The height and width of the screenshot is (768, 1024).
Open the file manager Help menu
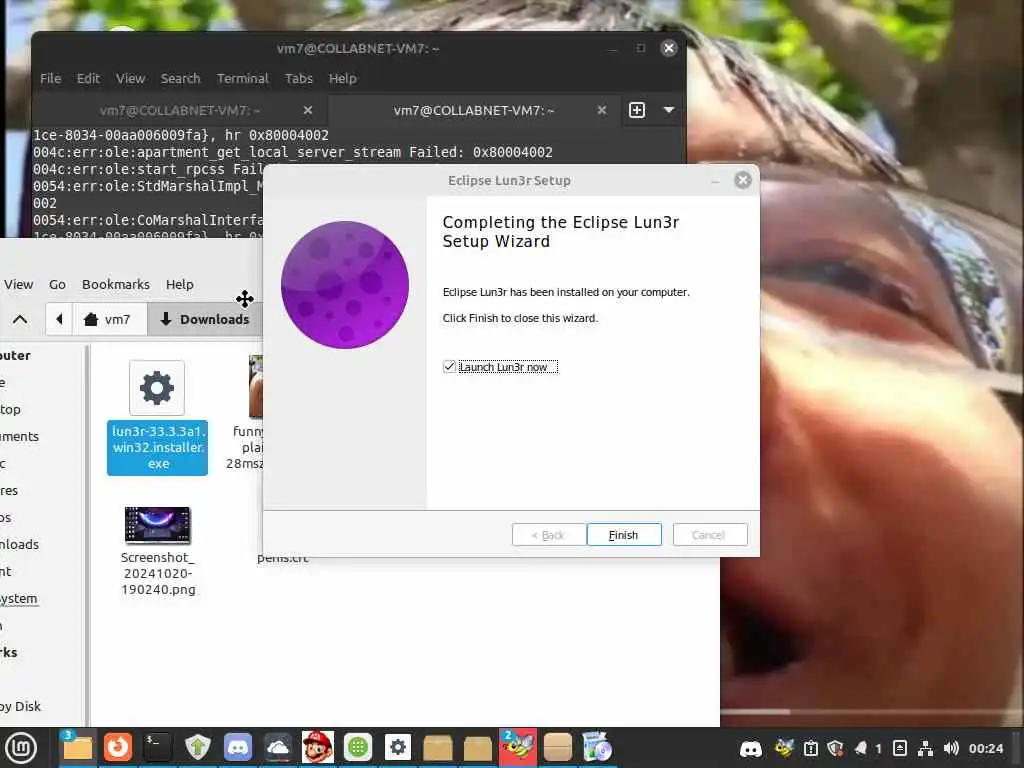click(x=180, y=285)
